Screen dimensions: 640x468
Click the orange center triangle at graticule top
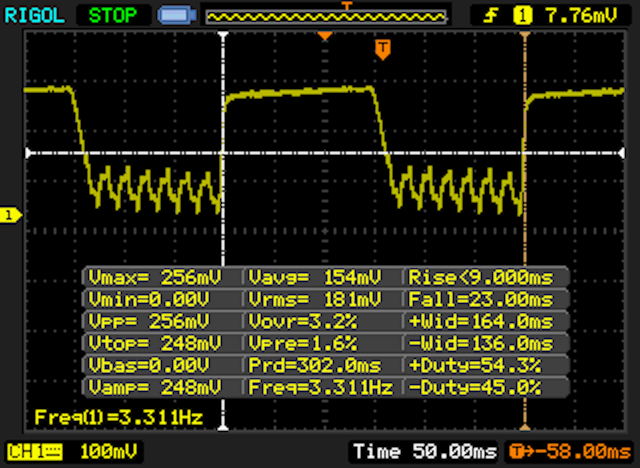point(325,37)
